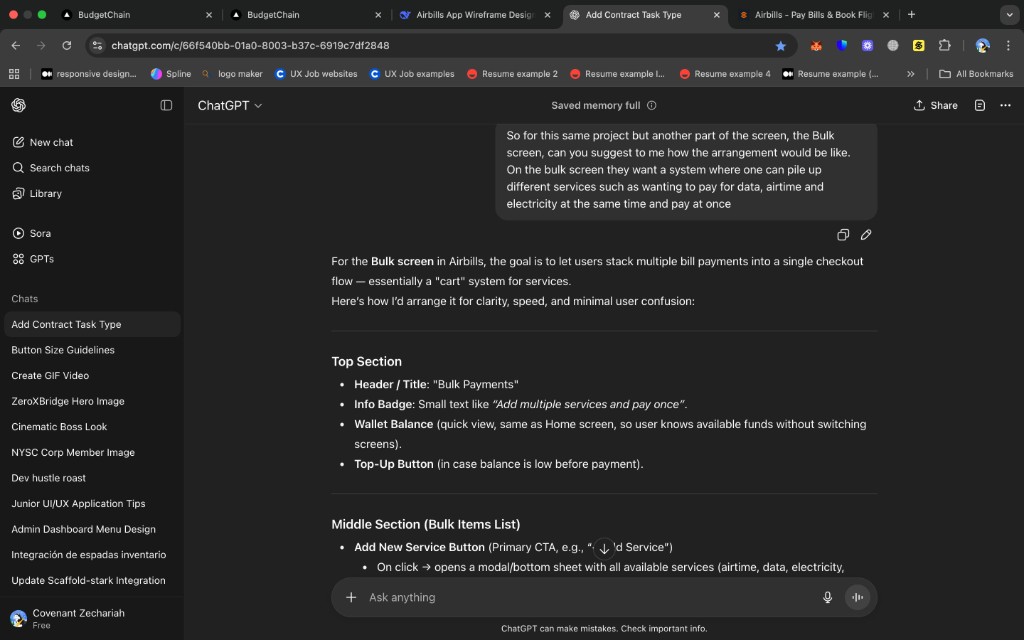Open the tab search dropdown arrow
Image resolution: width=1024 pixels, height=640 pixels.
[x=1009, y=14]
